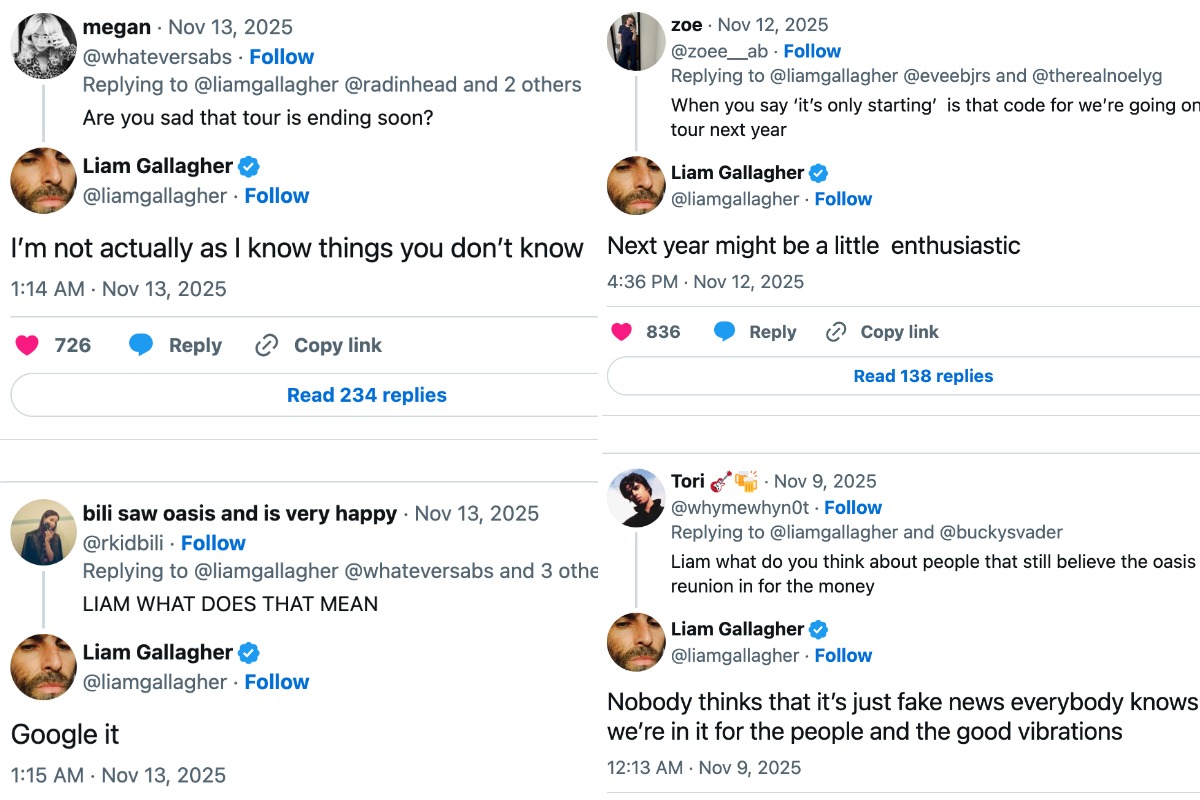Click verified badge on Liam's 'fake news' tweet
Screen dimensions: 1200x800
(818, 629)
